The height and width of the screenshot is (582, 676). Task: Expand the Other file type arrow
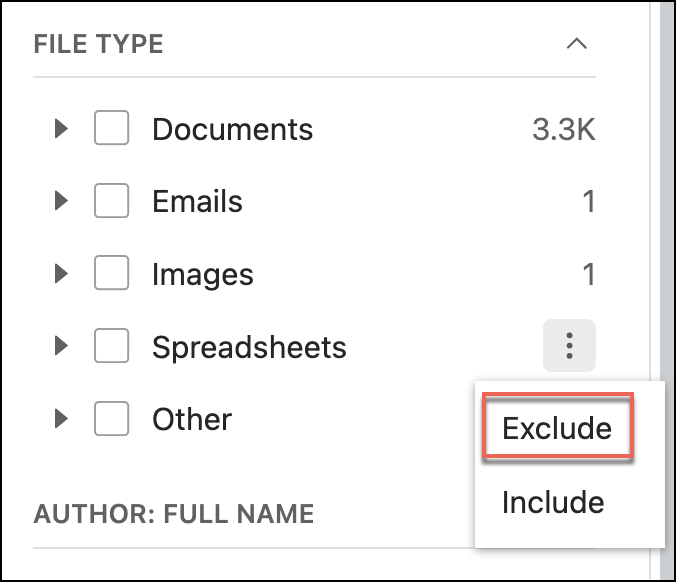[61, 418]
